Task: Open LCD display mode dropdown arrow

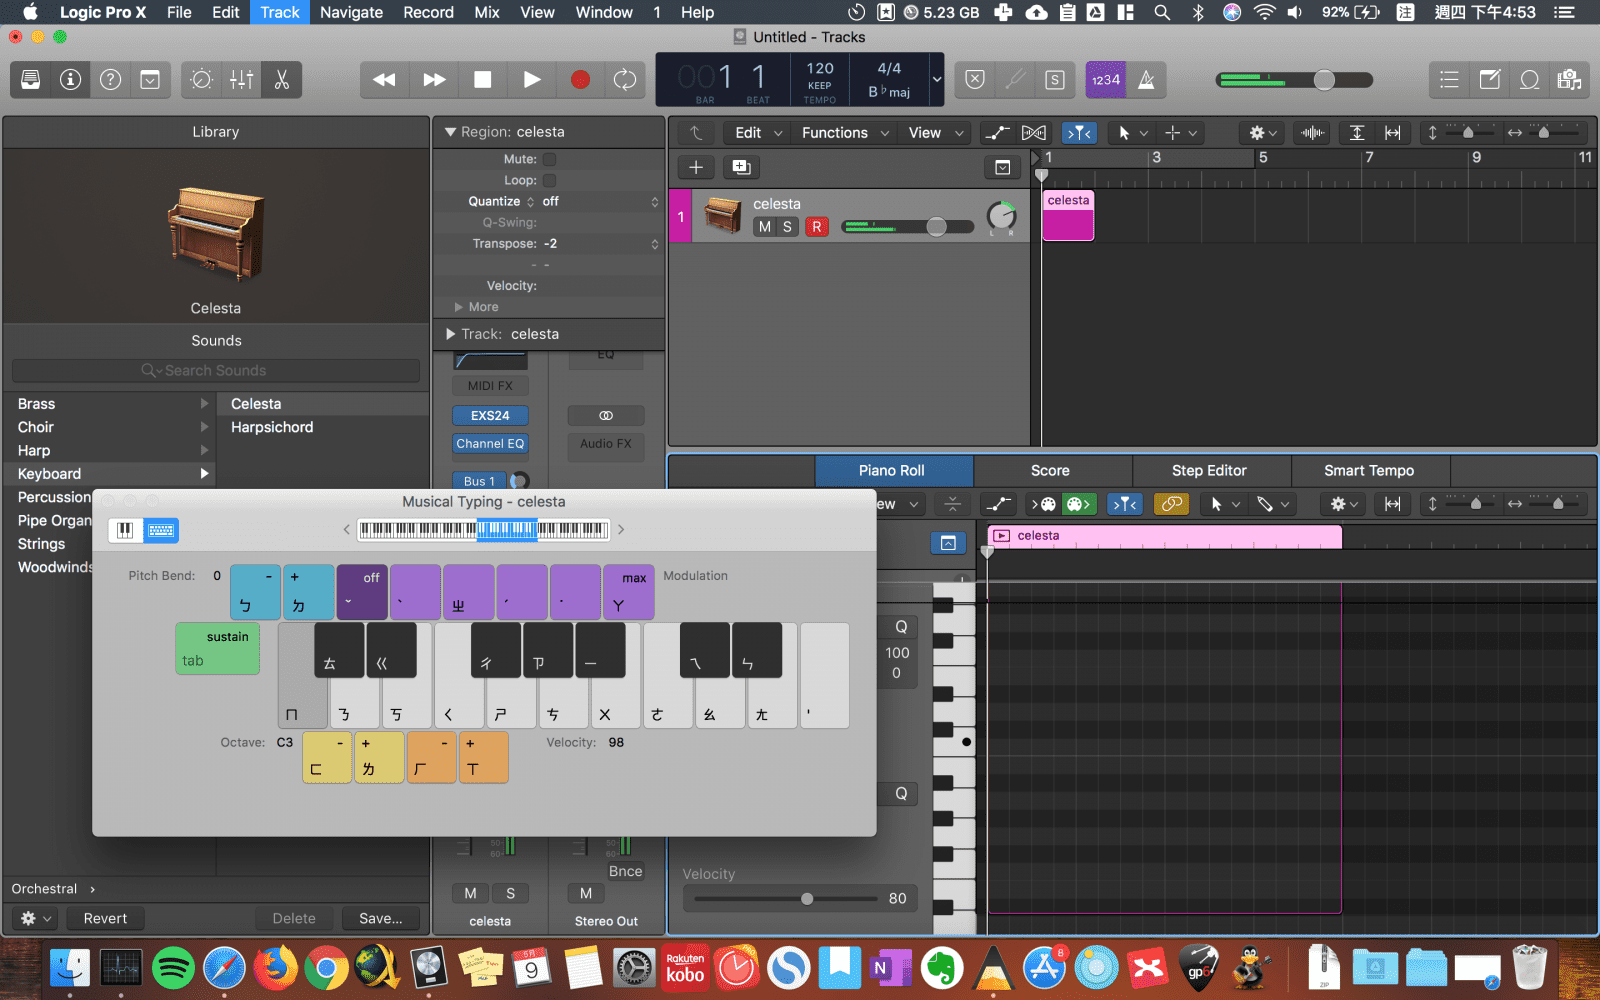Action: (937, 80)
